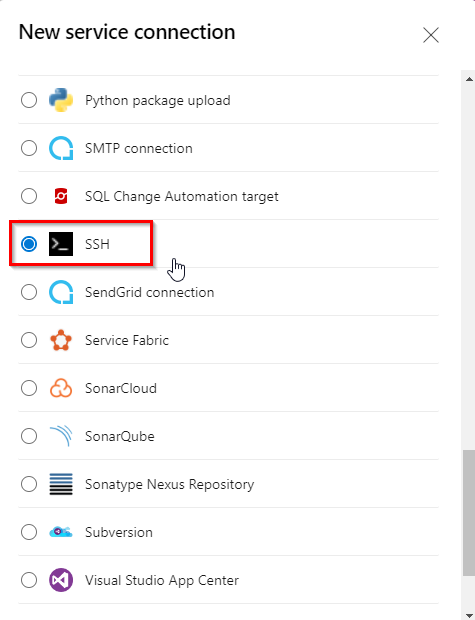Click the SMTP connection icon
Image resolution: width=475 pixels, height=620 pixels.
(x=61, y=148)
